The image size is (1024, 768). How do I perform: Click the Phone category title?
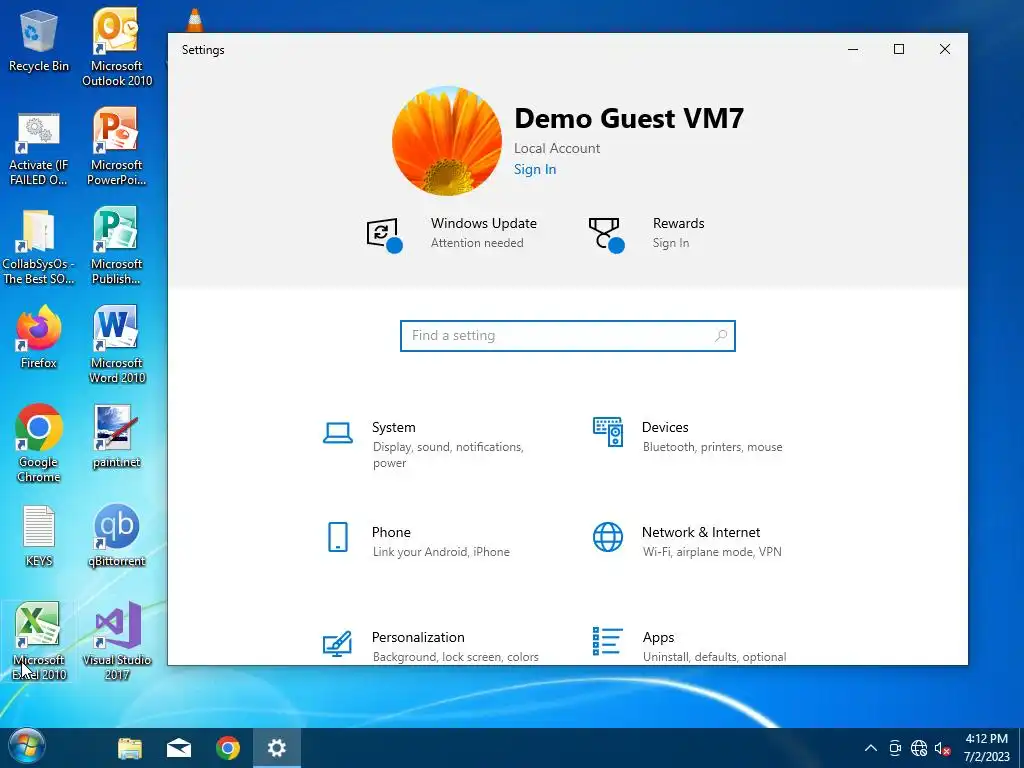[x=391, y=532]
